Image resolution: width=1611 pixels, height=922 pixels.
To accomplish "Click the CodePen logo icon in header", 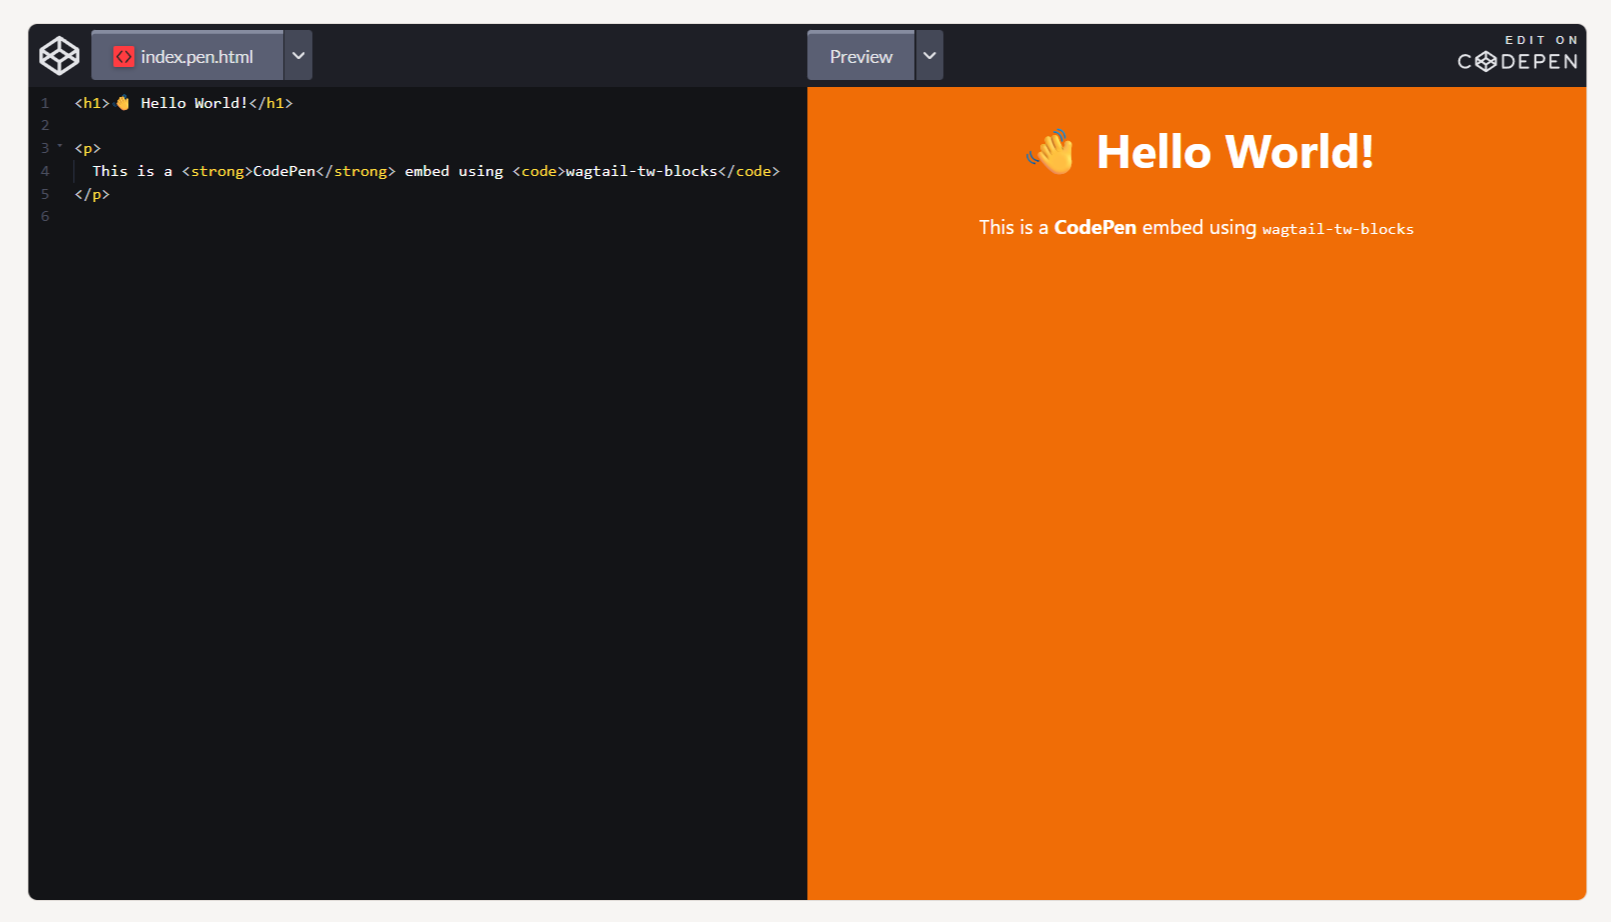I will pyautogui.click(x=59, y=56).
